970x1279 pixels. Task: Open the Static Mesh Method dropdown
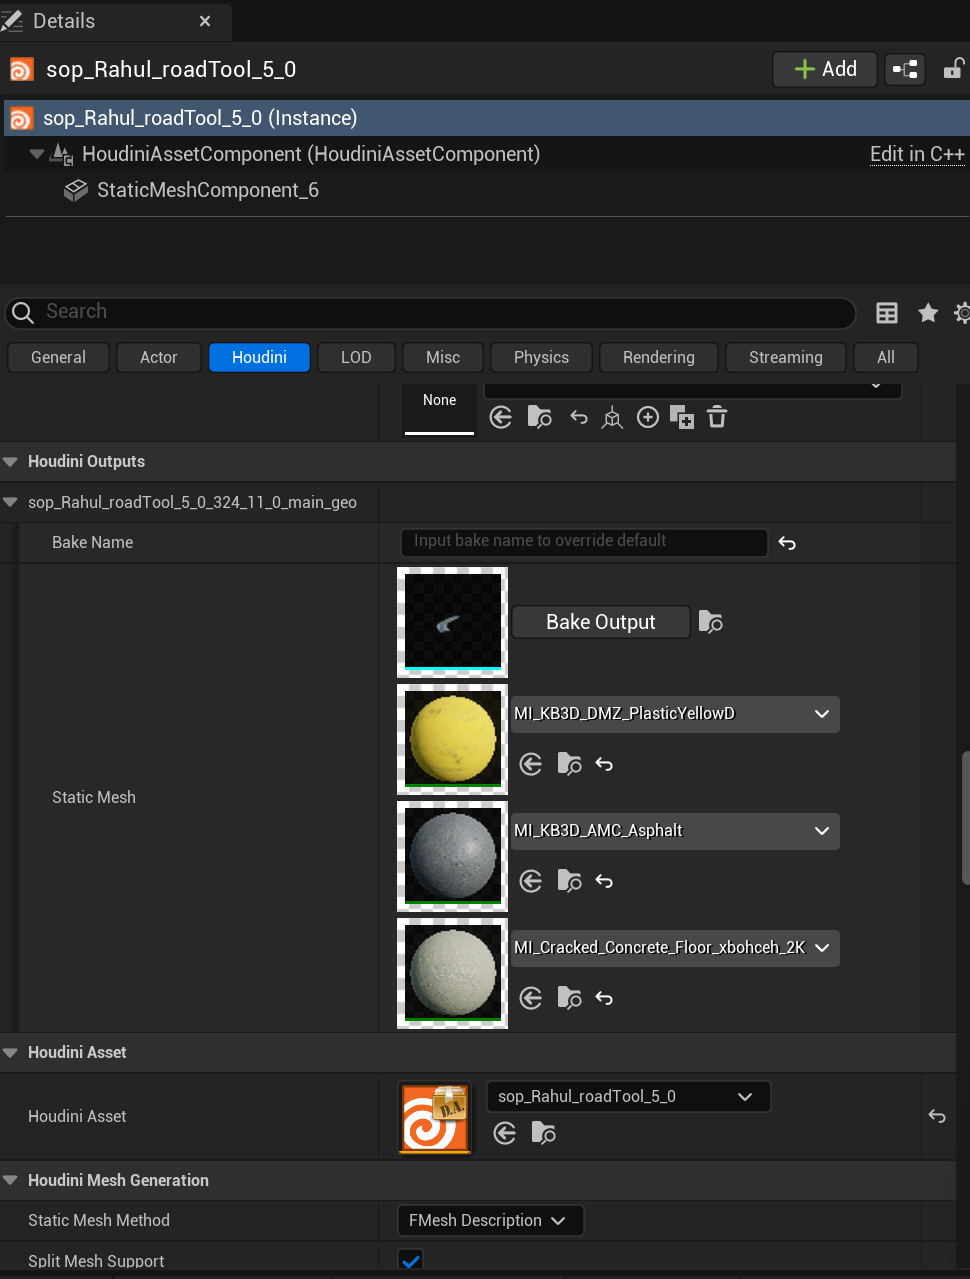[x=490, y=1220]
